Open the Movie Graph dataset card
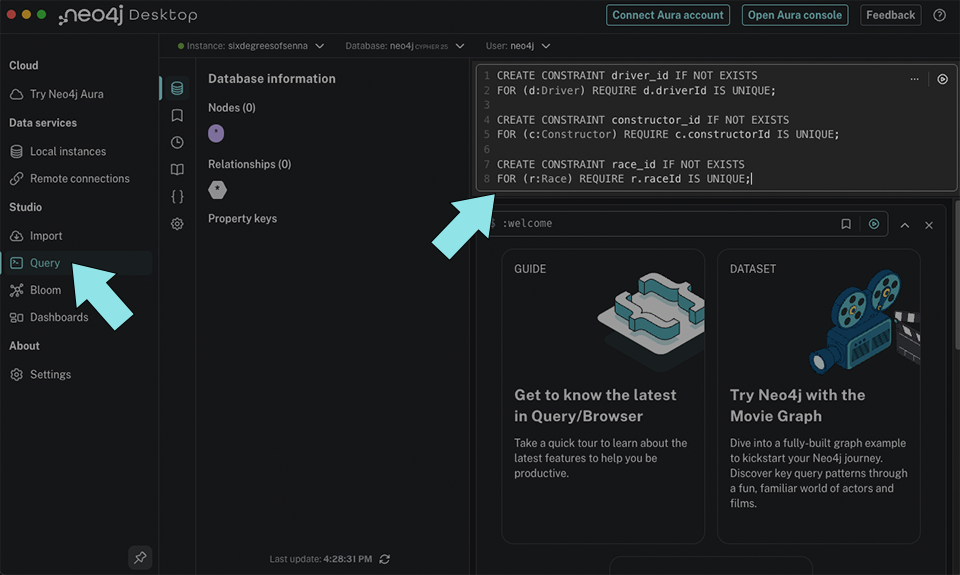This screenshot has height=575, width=960. tap(819, 396)
